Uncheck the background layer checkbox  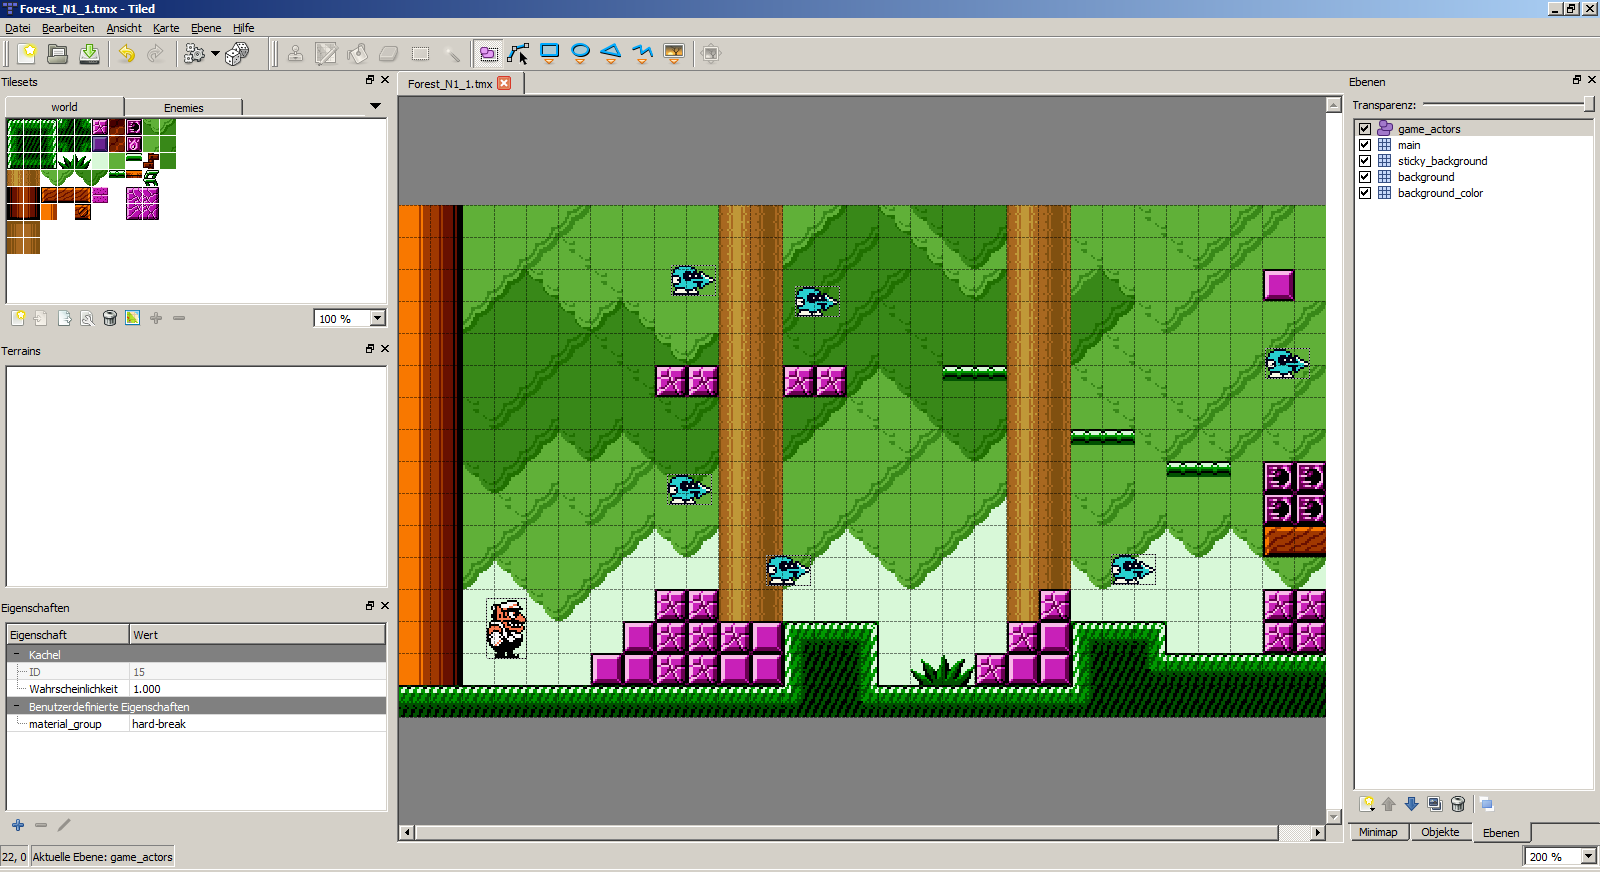(1365, 177)
